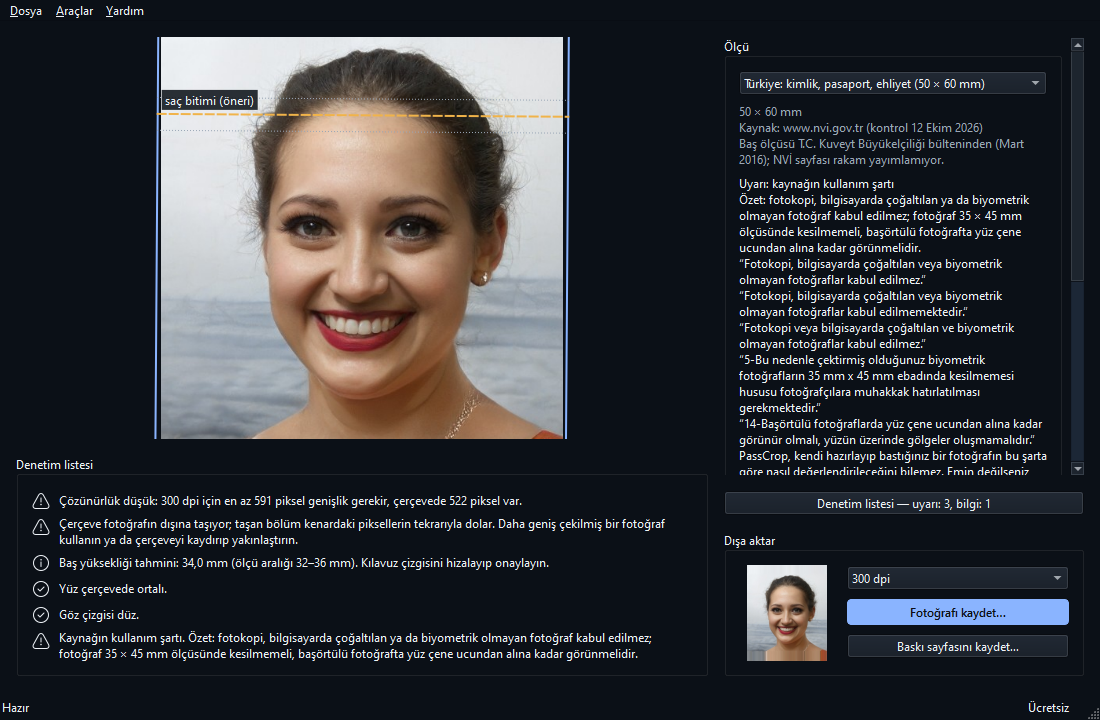Expand the 300 dpi export dropdown
The image size is (1100, 720).
point(958,578)
